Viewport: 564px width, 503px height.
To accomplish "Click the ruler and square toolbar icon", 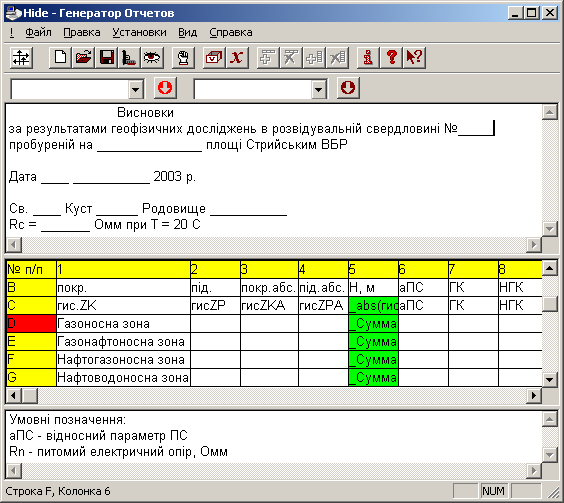I will click(129, 58).
